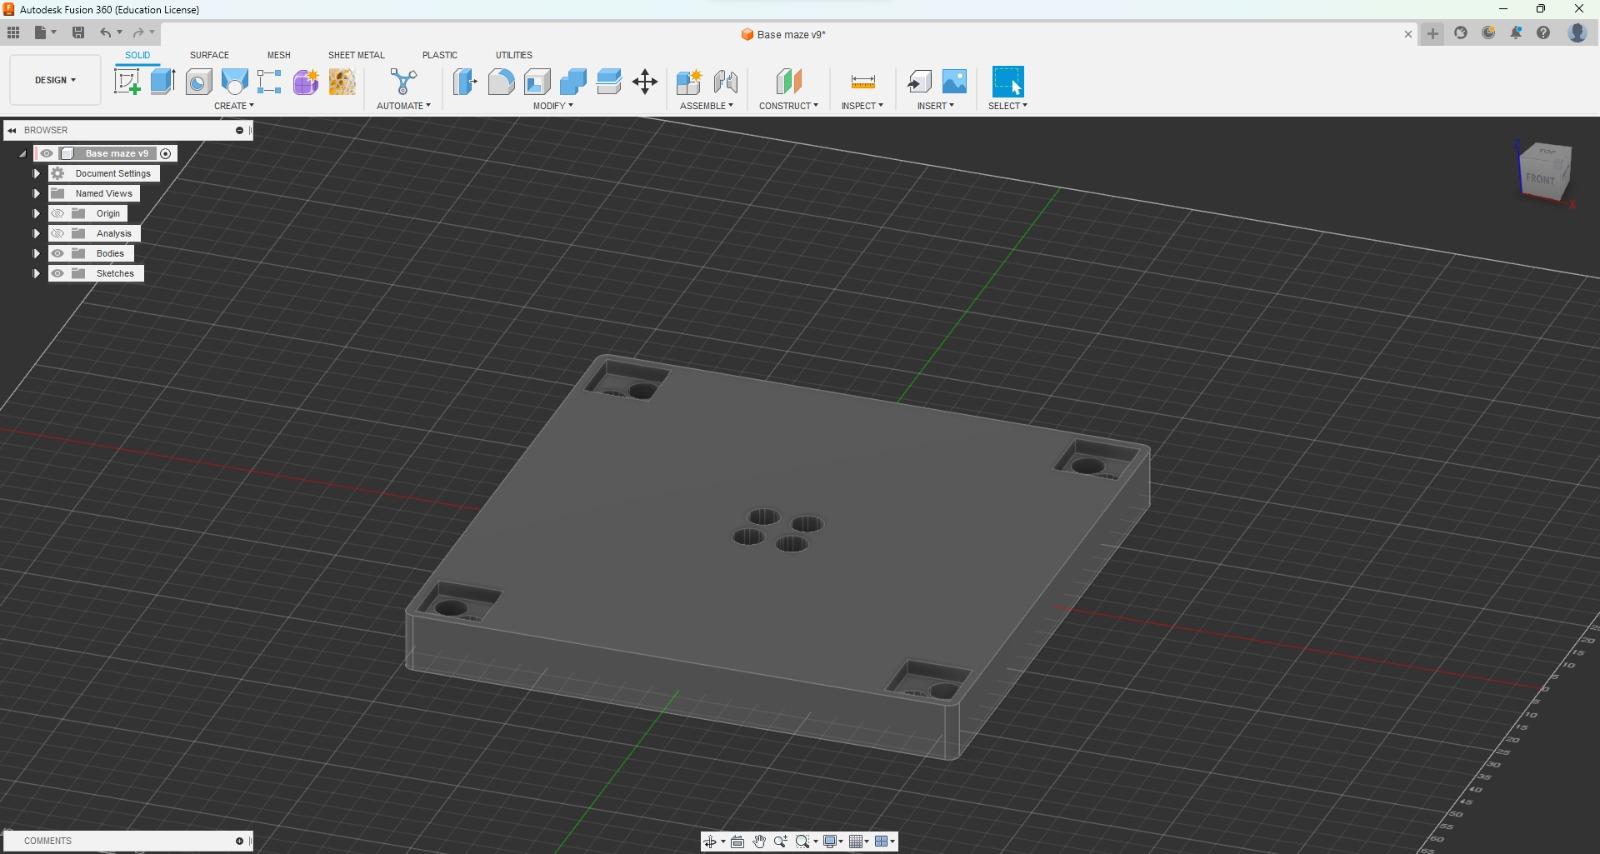Image resolution: width=1600 pixels, height=854 pixels.
Task: Select the Extrude tool
Action: pyautogui.click(x=163, y=82)
